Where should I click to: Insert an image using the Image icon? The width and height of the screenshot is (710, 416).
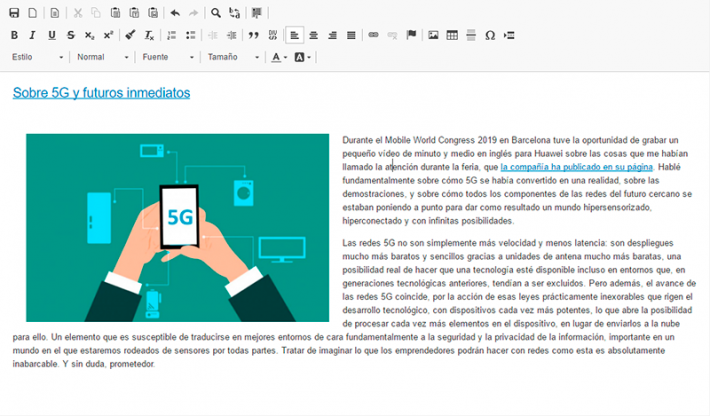[433, 35]
